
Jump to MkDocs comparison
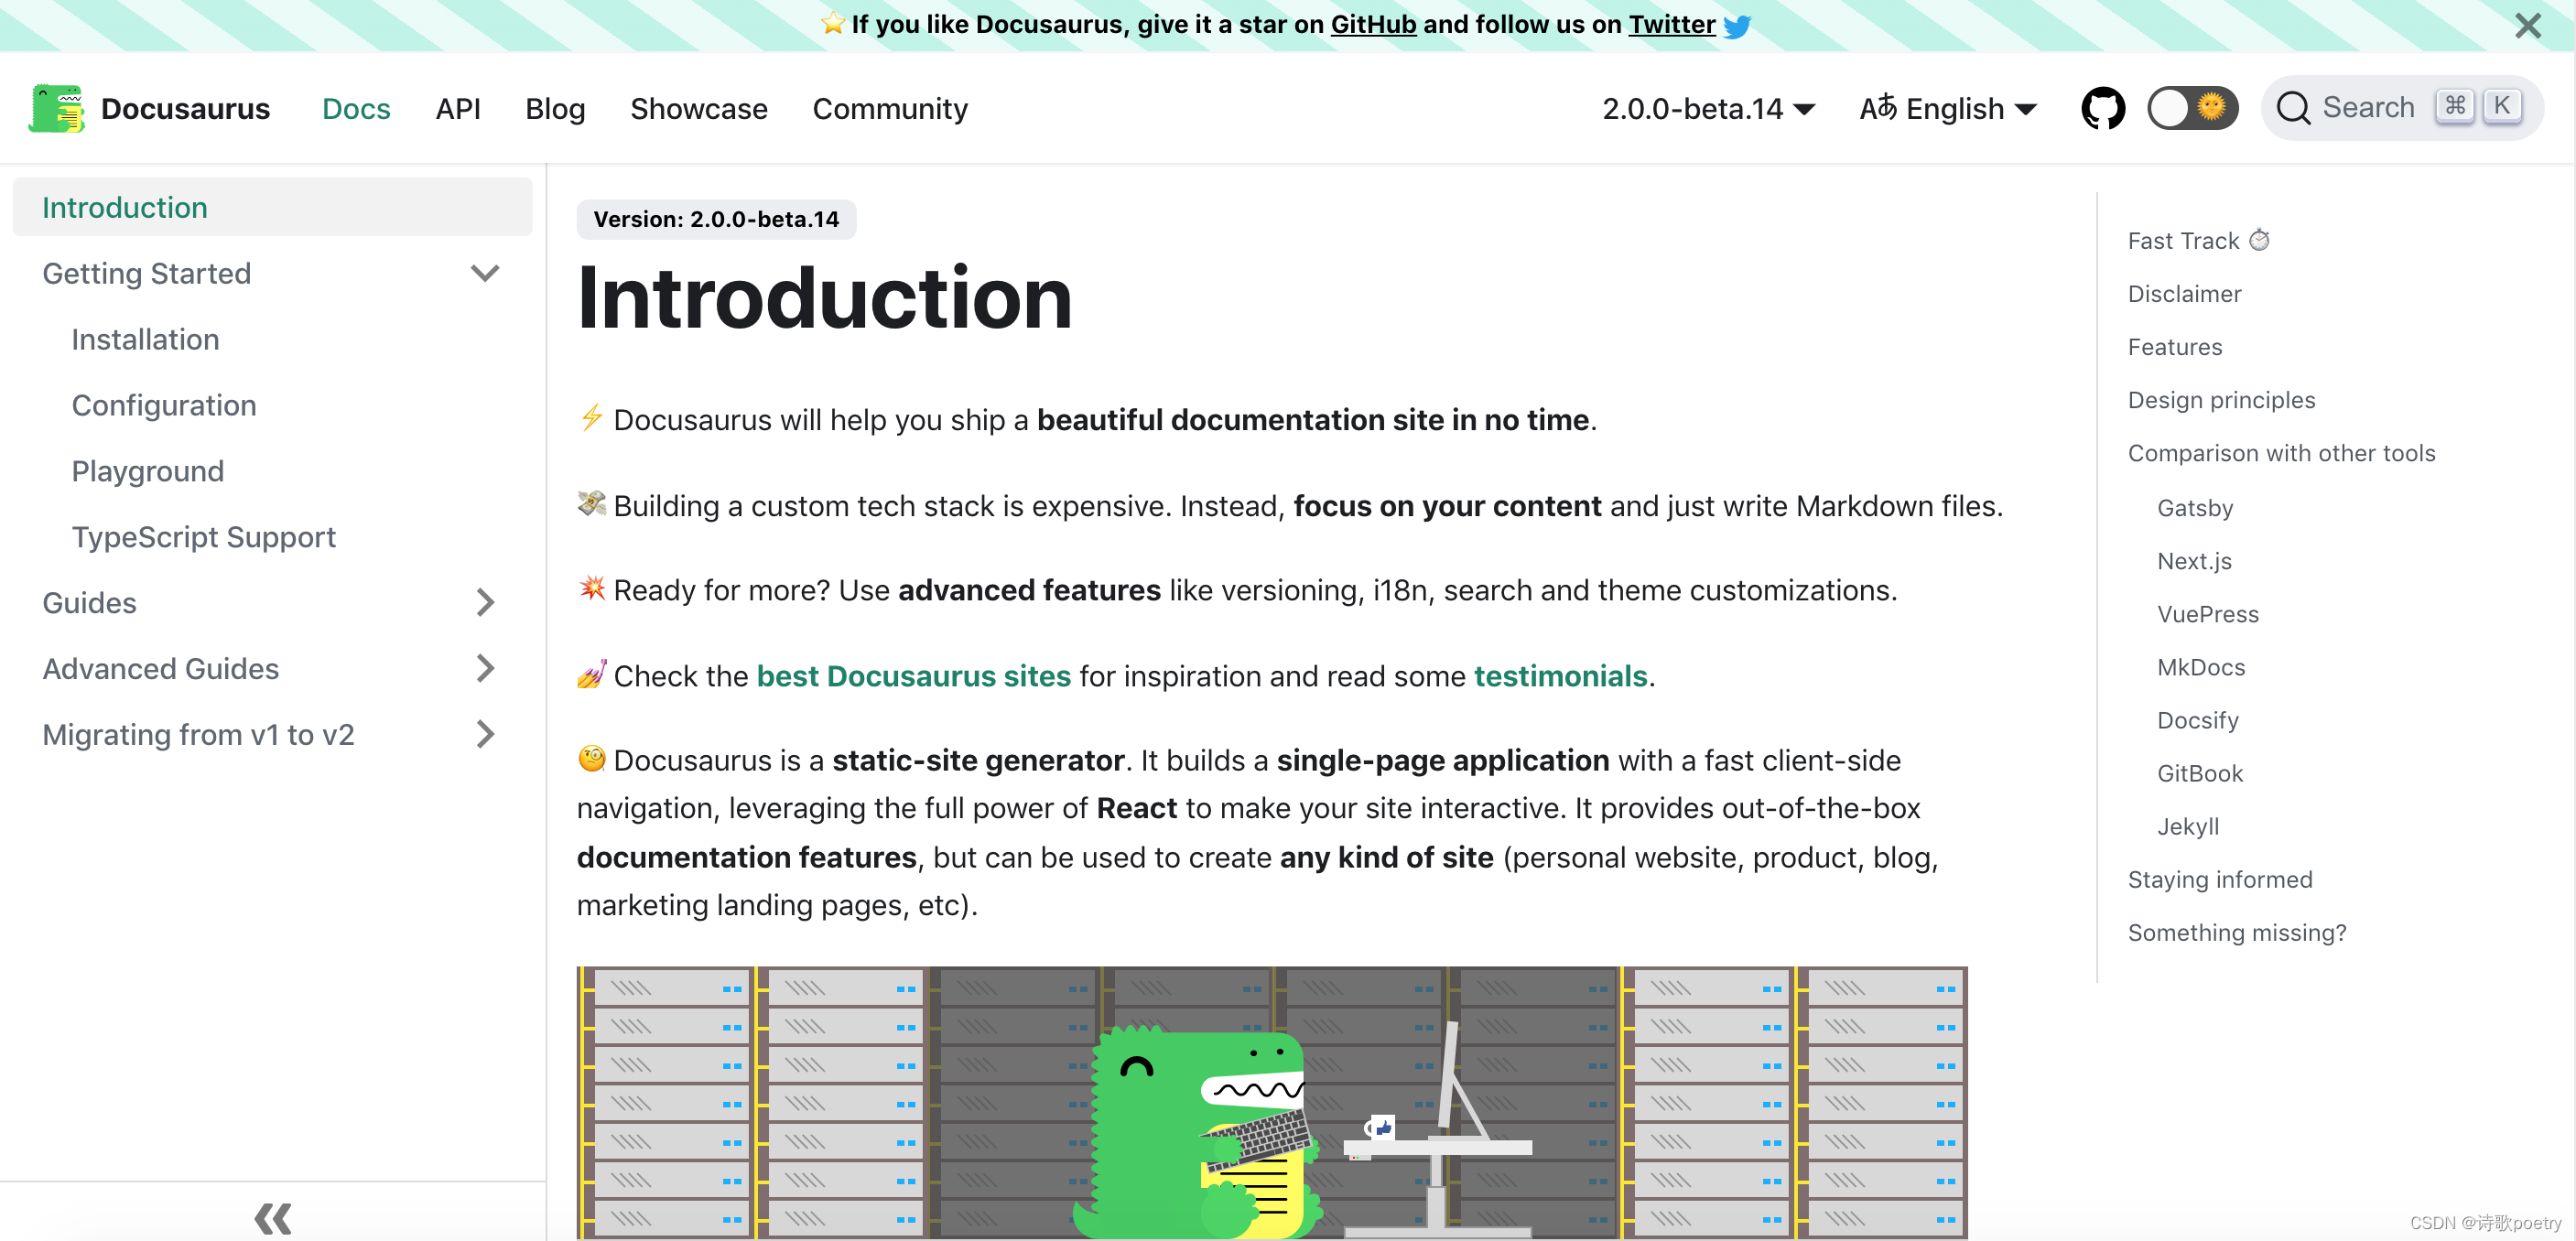coord(2200,666)
